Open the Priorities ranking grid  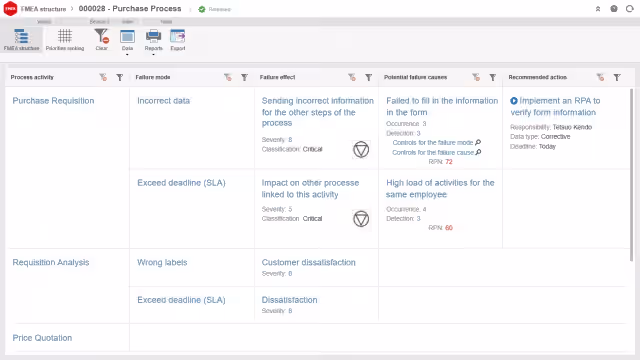click(65, 40)
